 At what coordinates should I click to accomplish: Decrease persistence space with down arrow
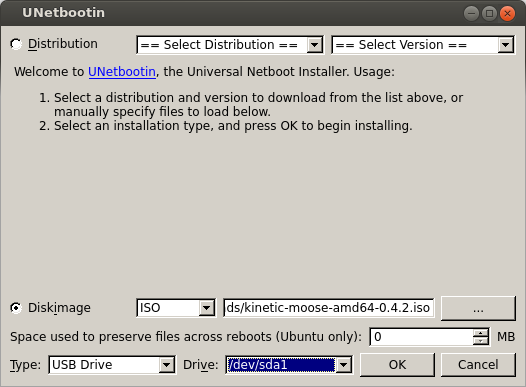(x=481, y=341)
